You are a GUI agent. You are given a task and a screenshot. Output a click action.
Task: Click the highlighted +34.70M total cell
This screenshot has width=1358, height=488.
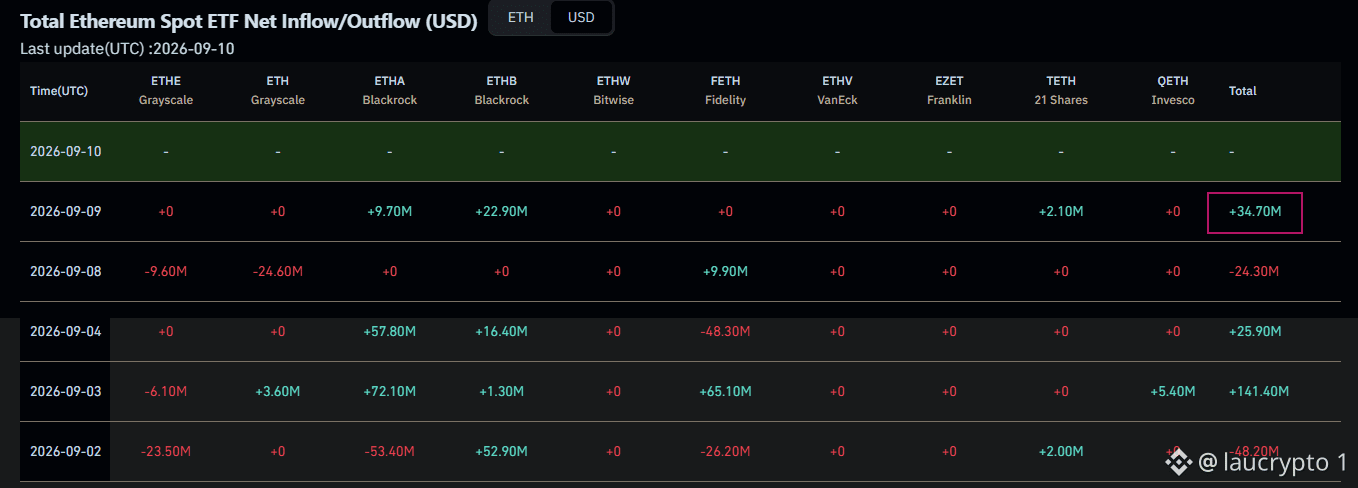pyautogui.click(x=1255, y=212)
